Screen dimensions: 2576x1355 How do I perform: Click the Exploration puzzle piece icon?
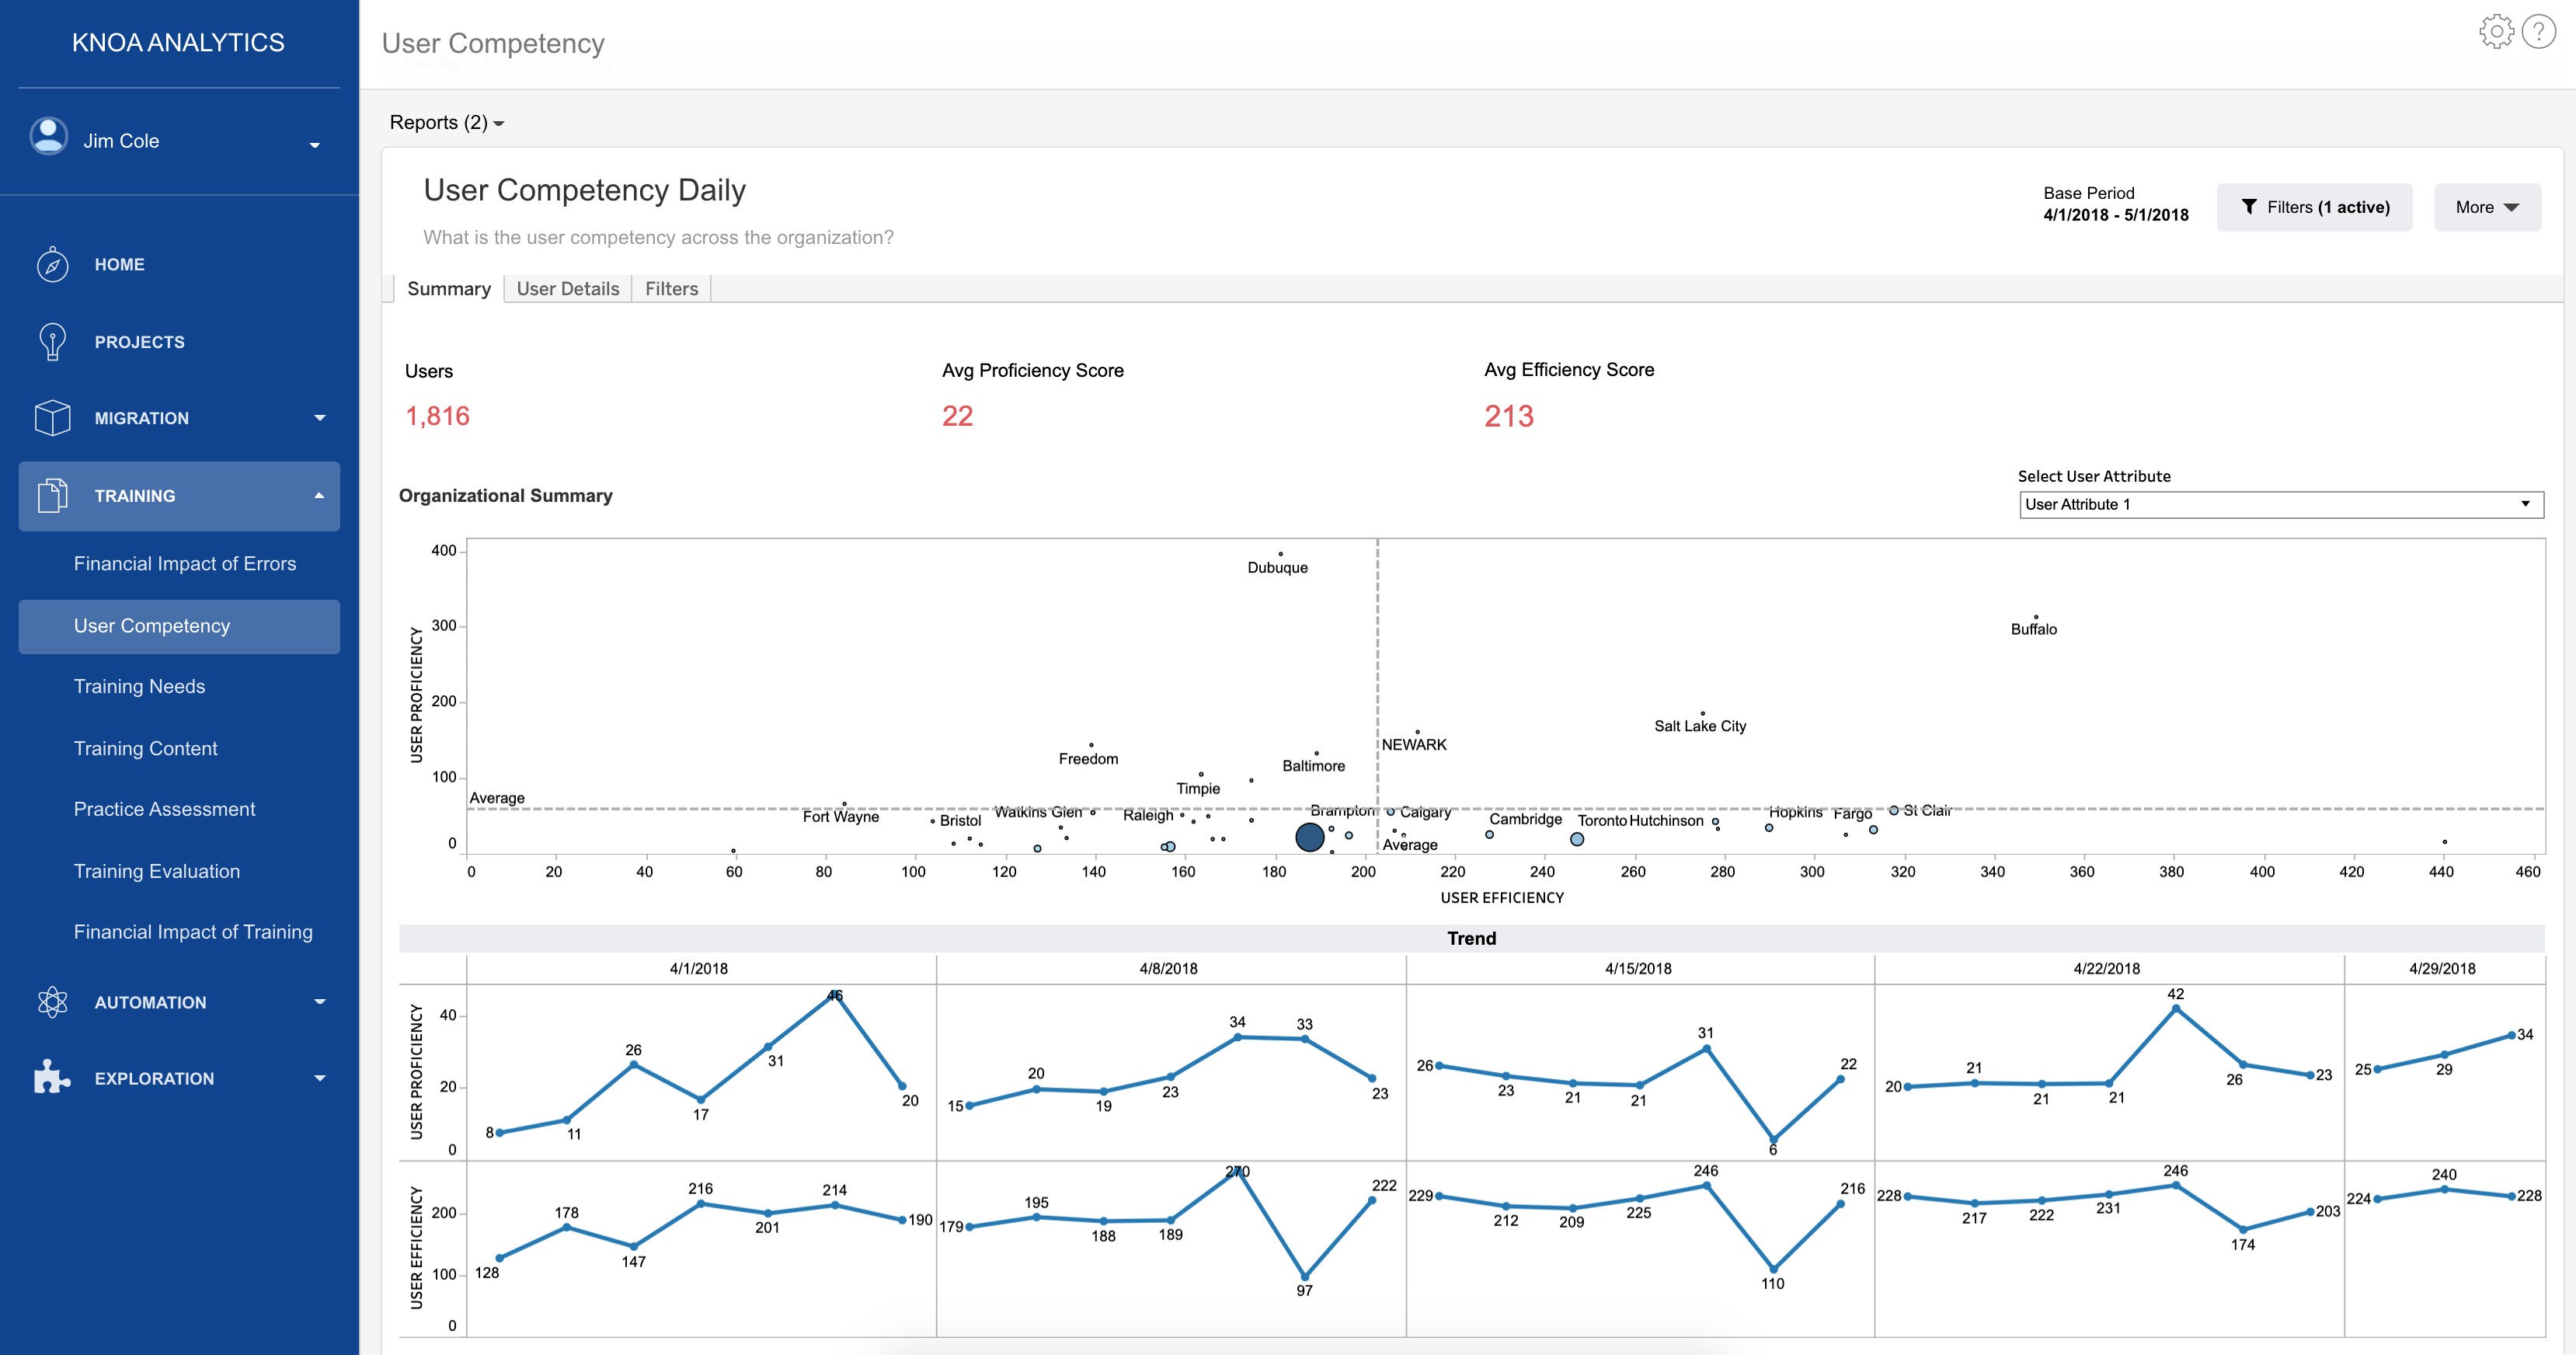coord(52,1078)
